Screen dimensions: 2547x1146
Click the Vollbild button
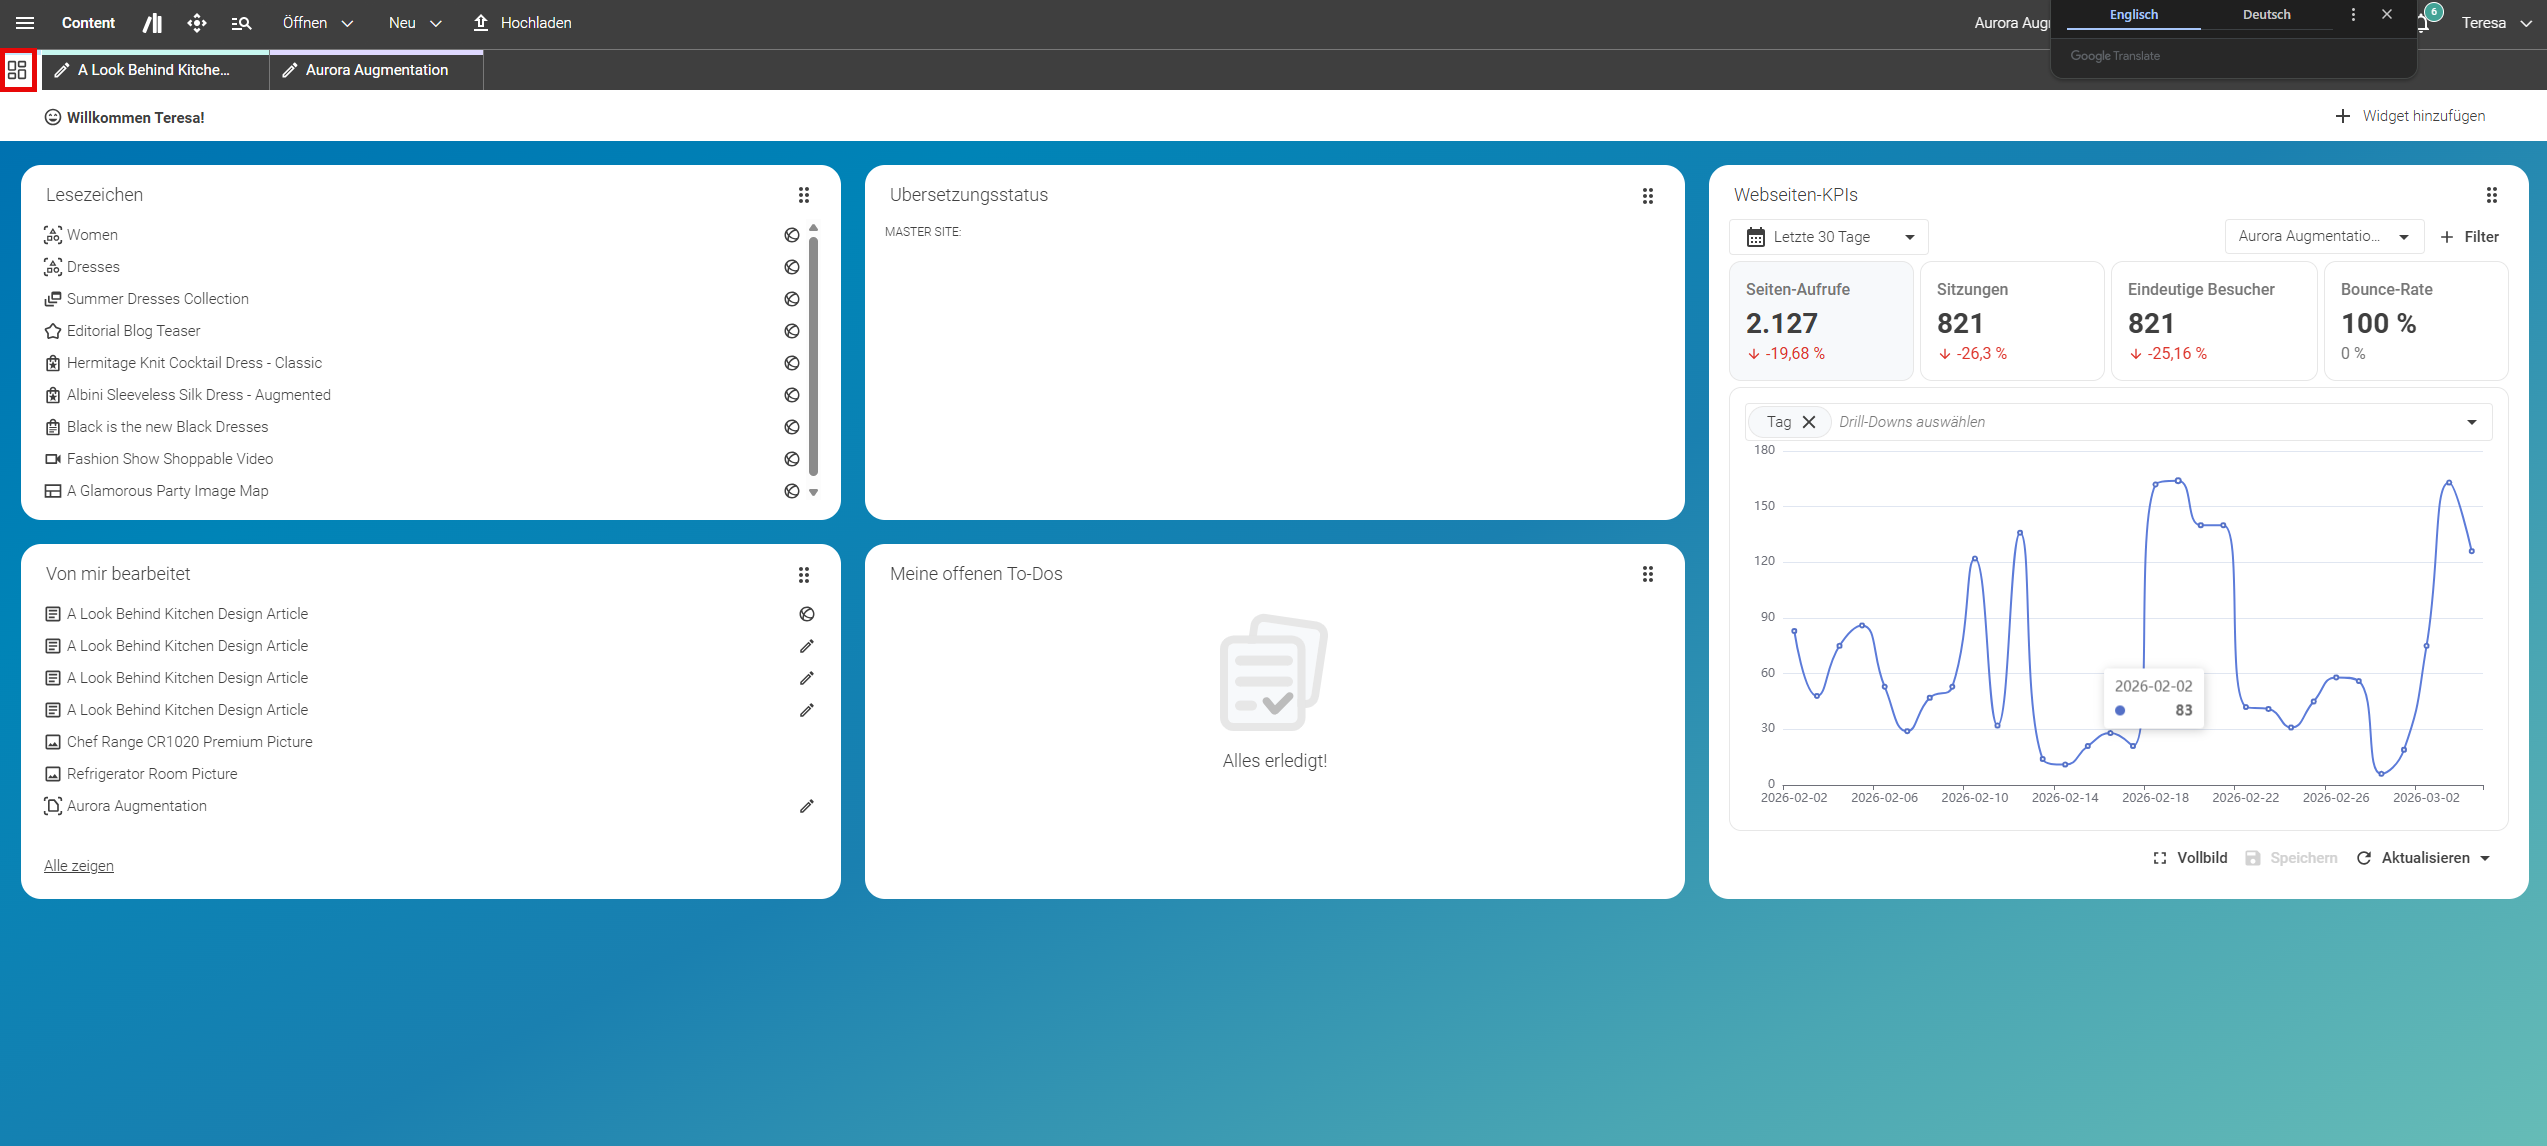[x=2190, y=858]
